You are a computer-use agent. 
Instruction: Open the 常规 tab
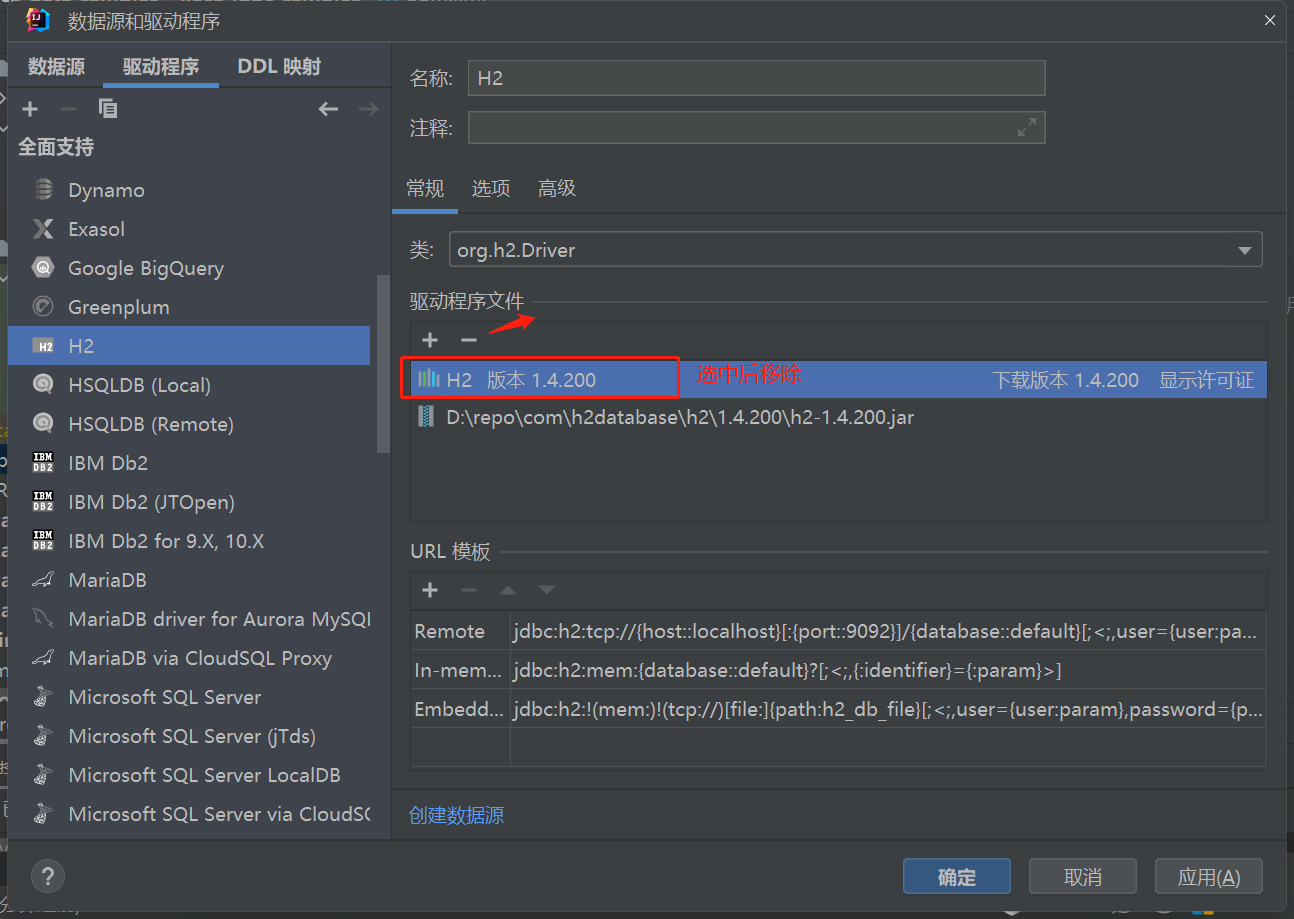(x=425, y=188)
